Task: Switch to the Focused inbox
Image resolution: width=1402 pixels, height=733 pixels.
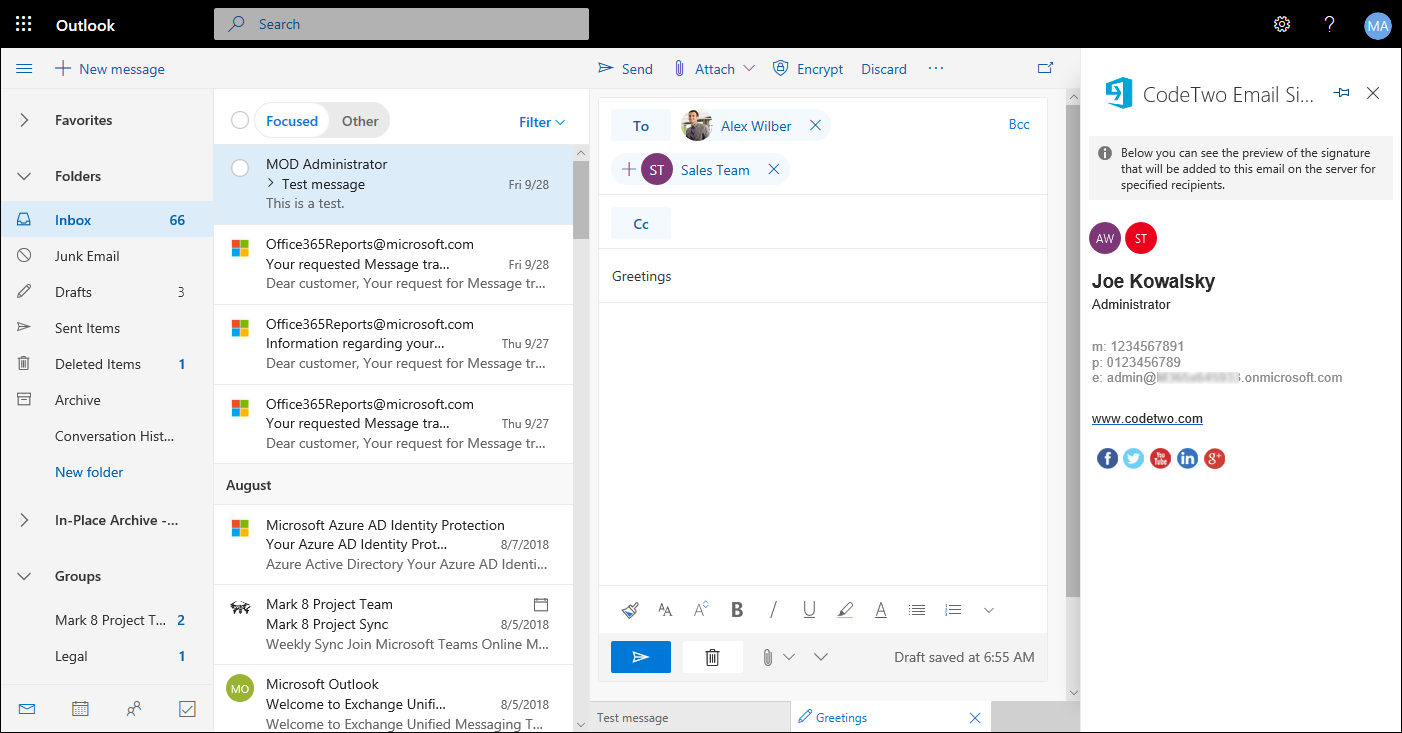Action: point(292,121)
